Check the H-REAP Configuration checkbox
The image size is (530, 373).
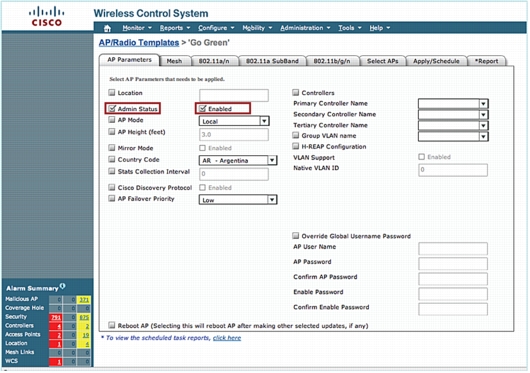(x=295, y=146)
